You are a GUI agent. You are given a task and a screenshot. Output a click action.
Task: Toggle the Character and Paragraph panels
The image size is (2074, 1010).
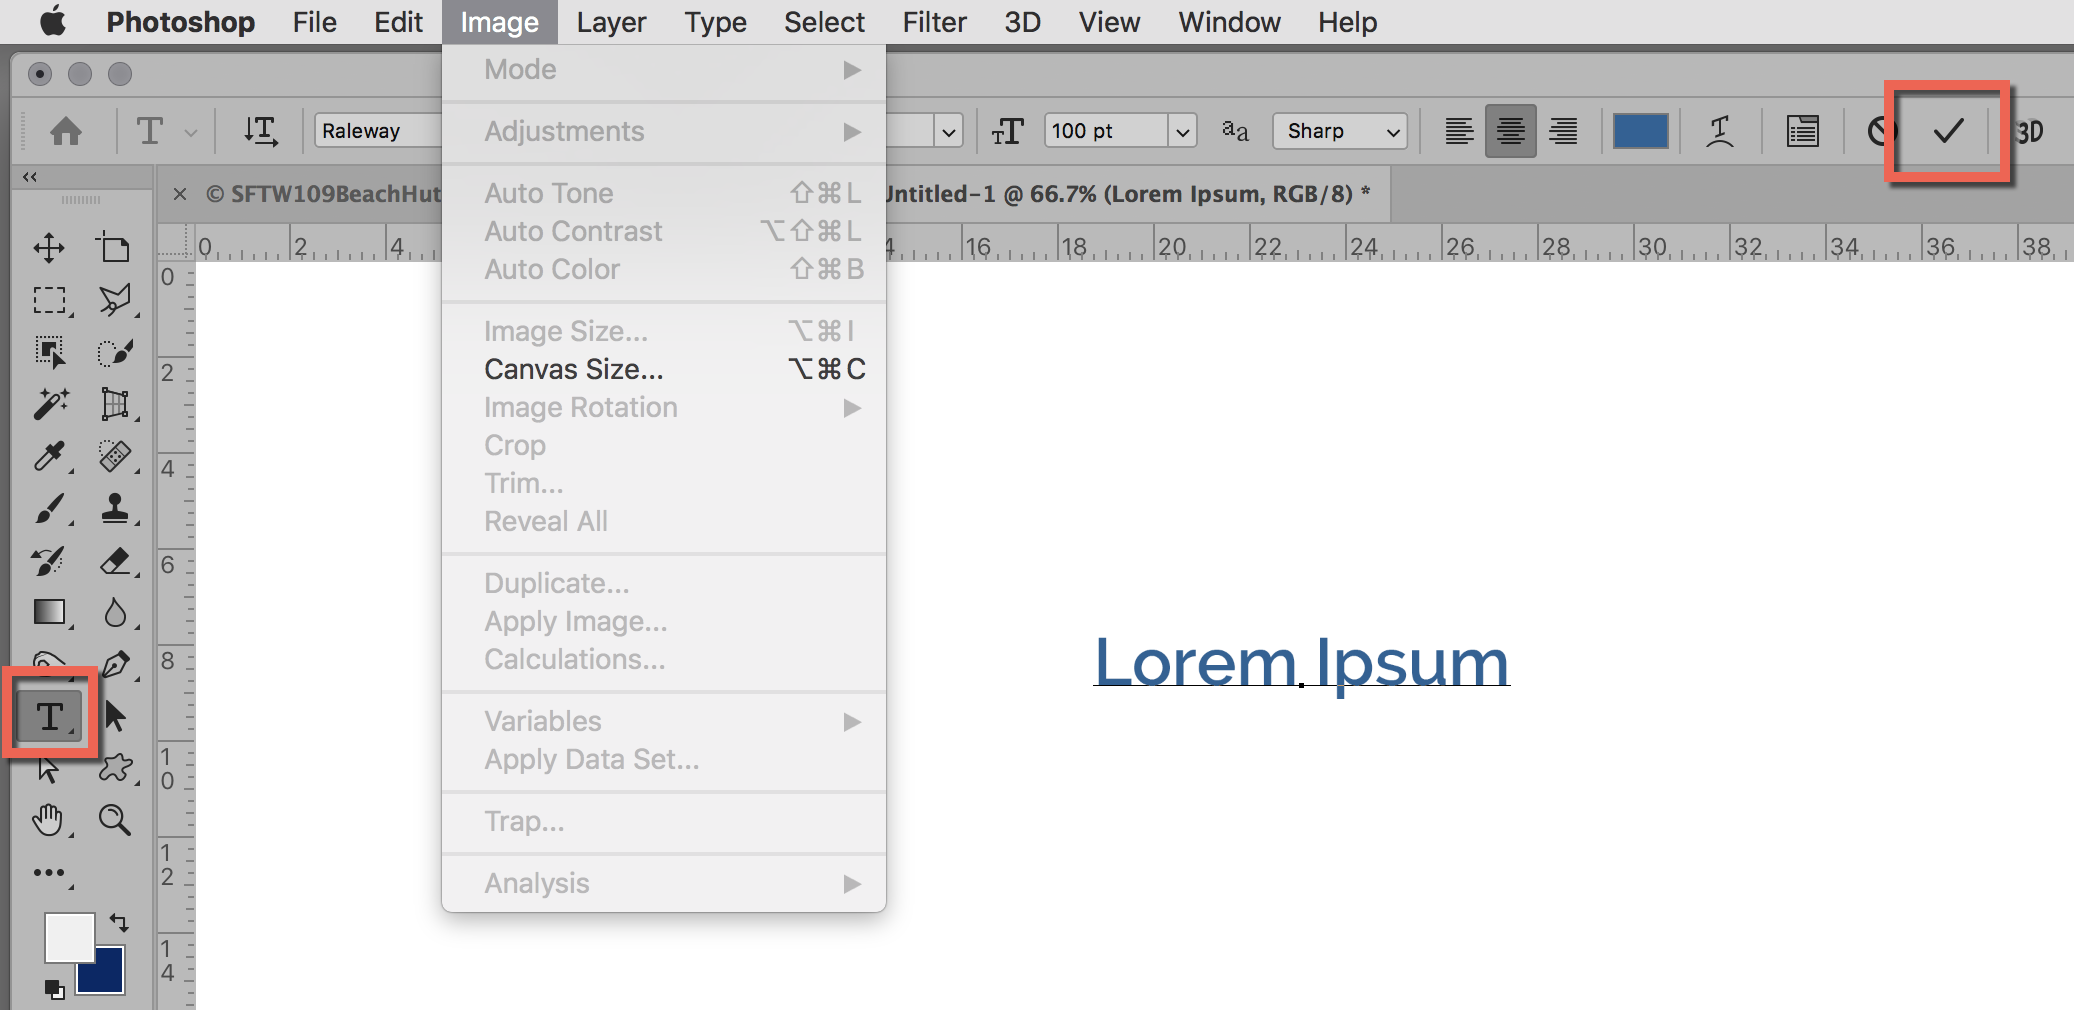[1801, 130]
